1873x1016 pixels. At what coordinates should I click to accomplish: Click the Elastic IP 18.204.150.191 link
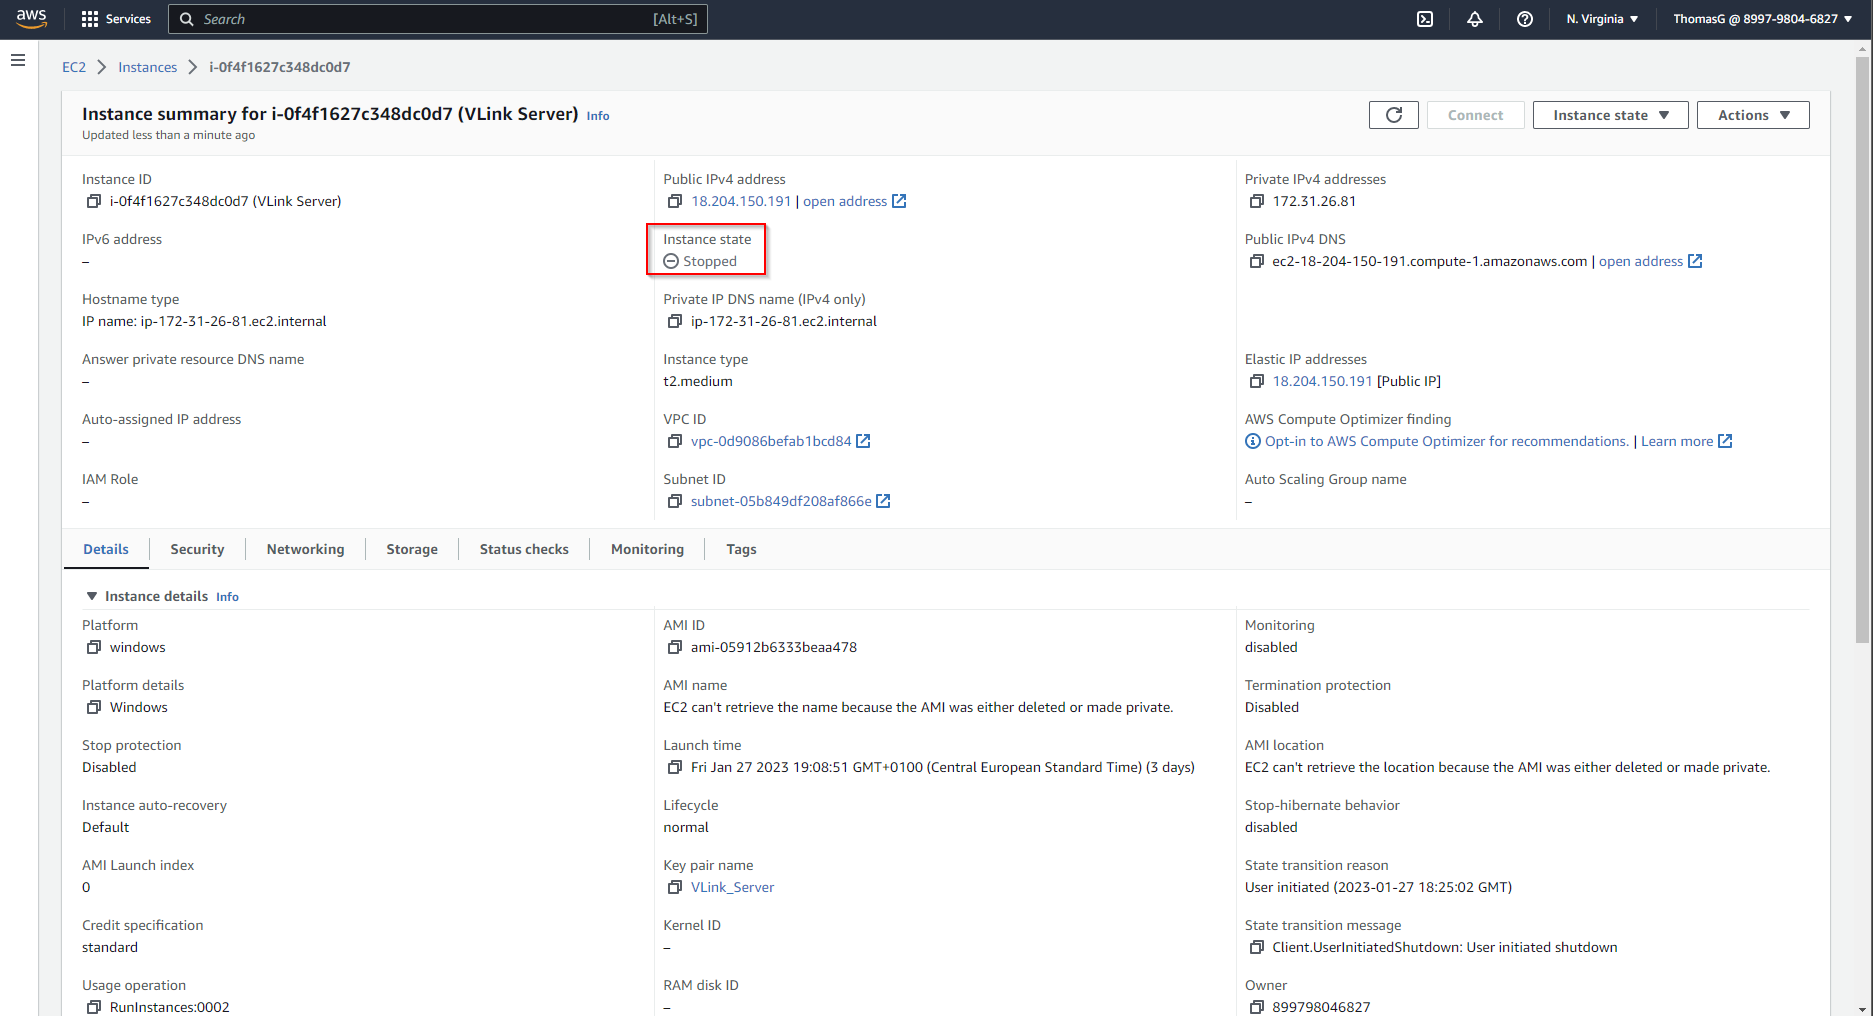point(1322,381)
